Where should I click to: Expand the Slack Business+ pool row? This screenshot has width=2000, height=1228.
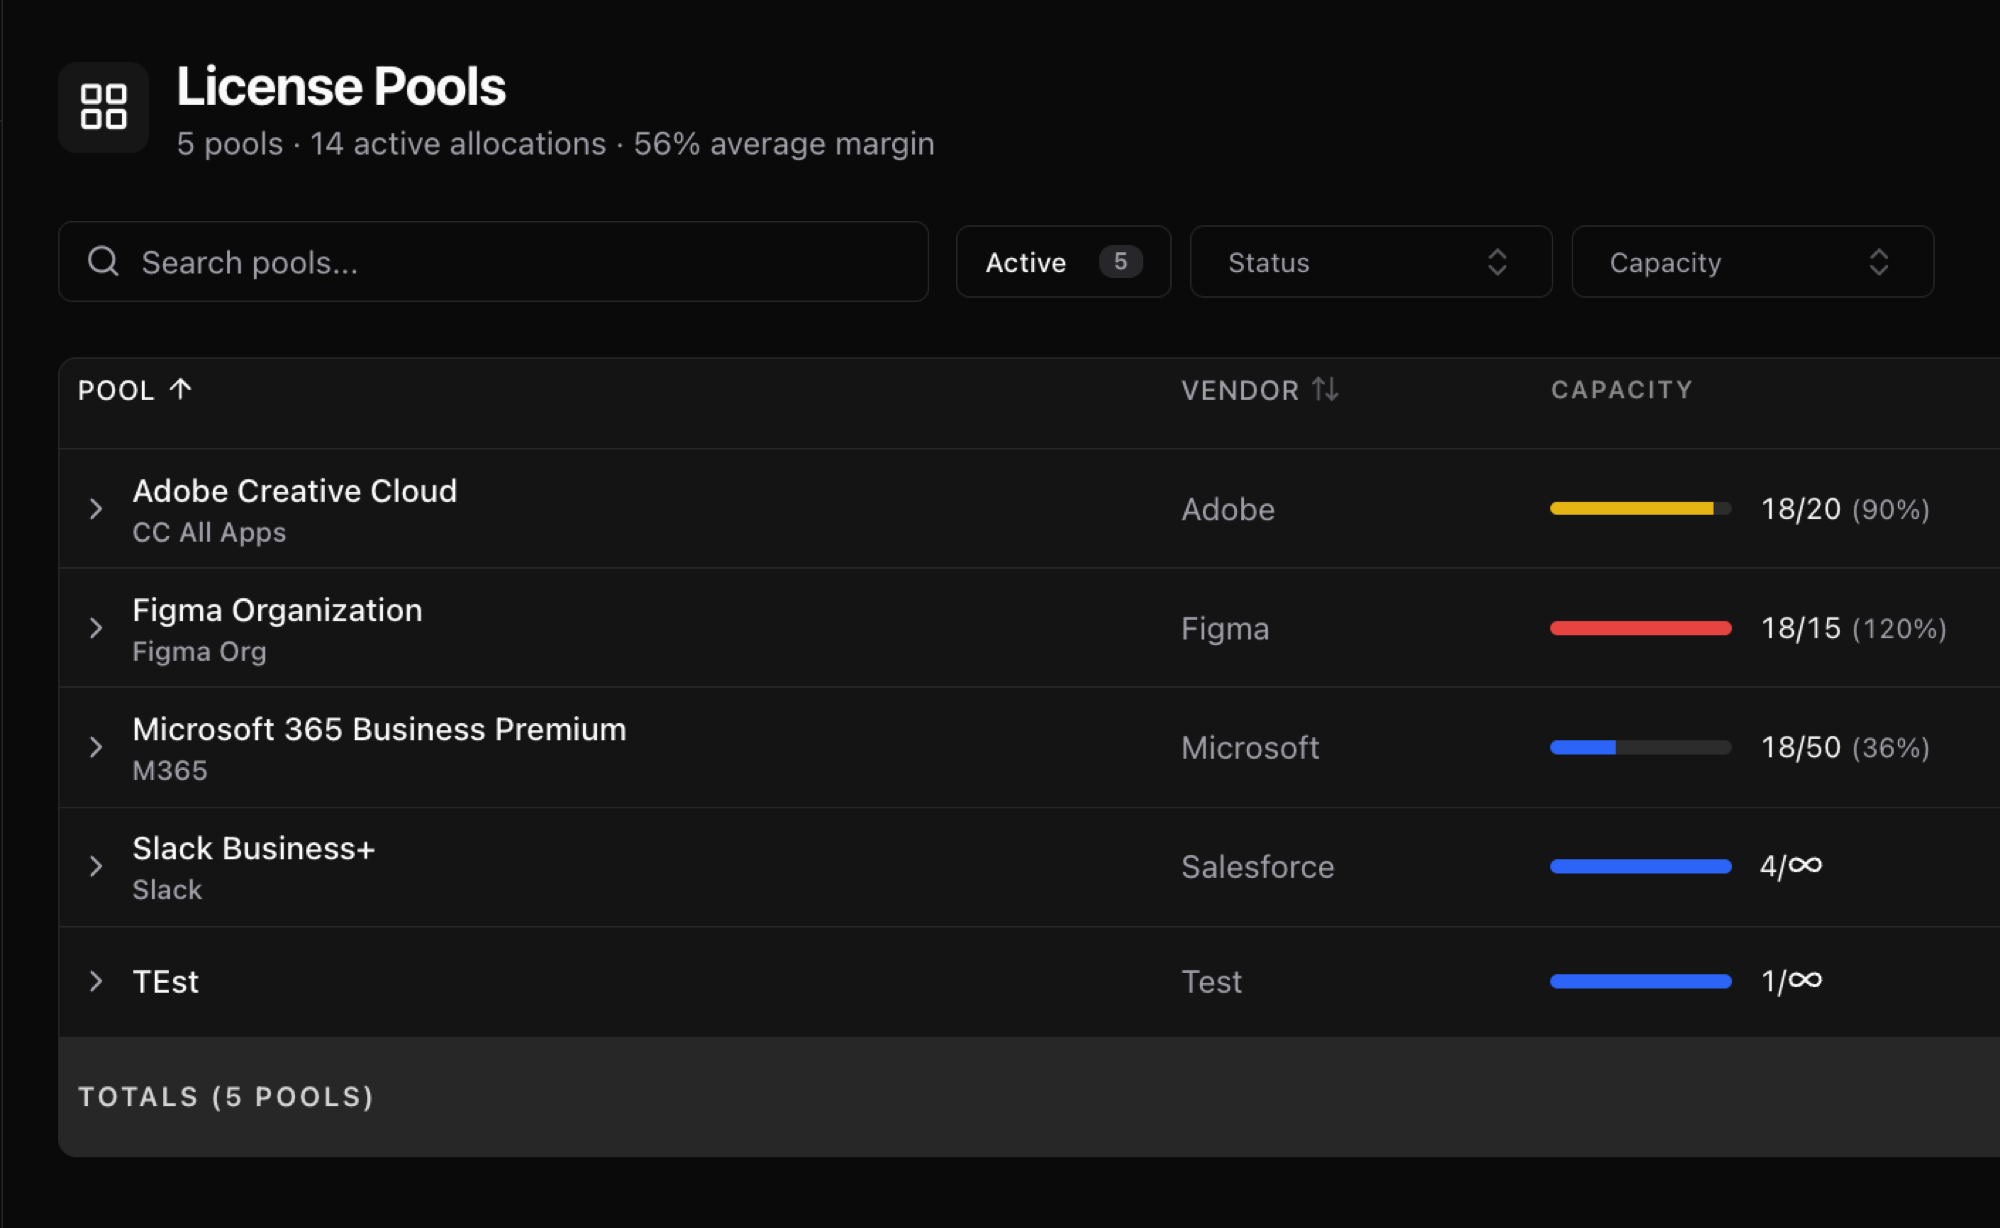click(96, 866)
